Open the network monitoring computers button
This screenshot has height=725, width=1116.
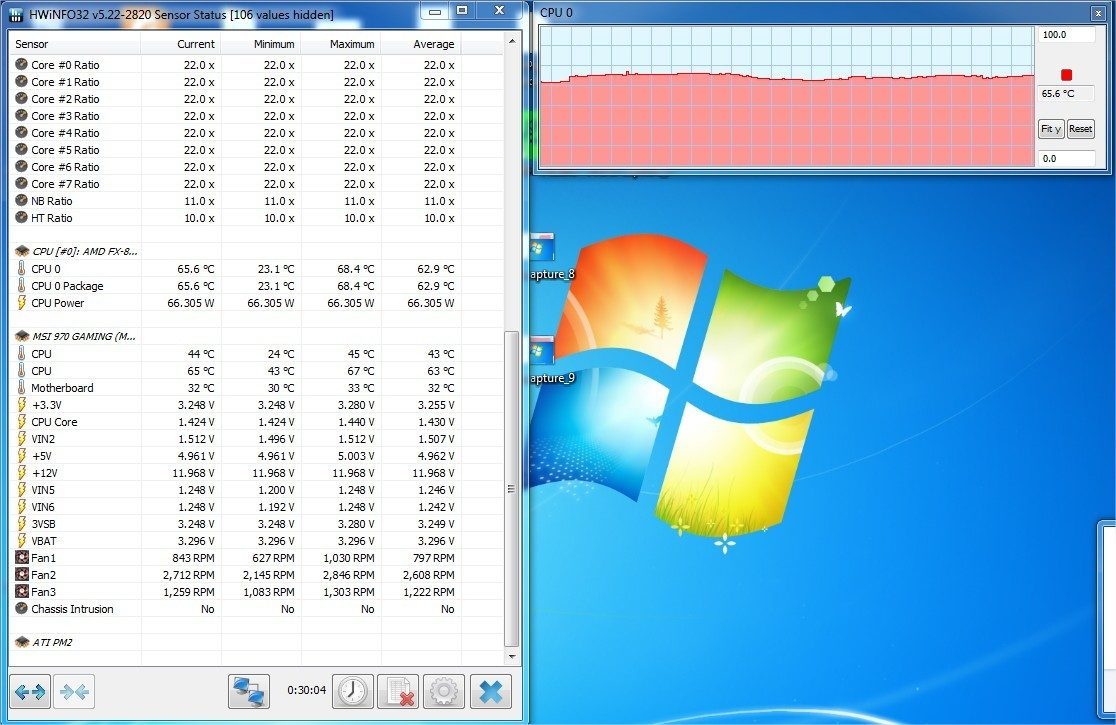click(x=248, y=692)
